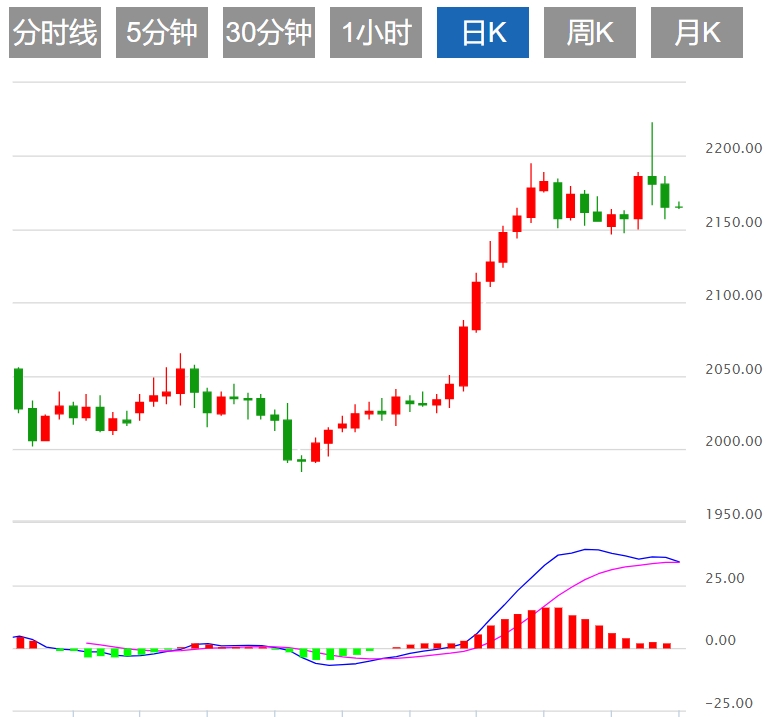Click the -25.00 MACD axis label
This screenshot has width=766, height=717.
tap(733, 703)
